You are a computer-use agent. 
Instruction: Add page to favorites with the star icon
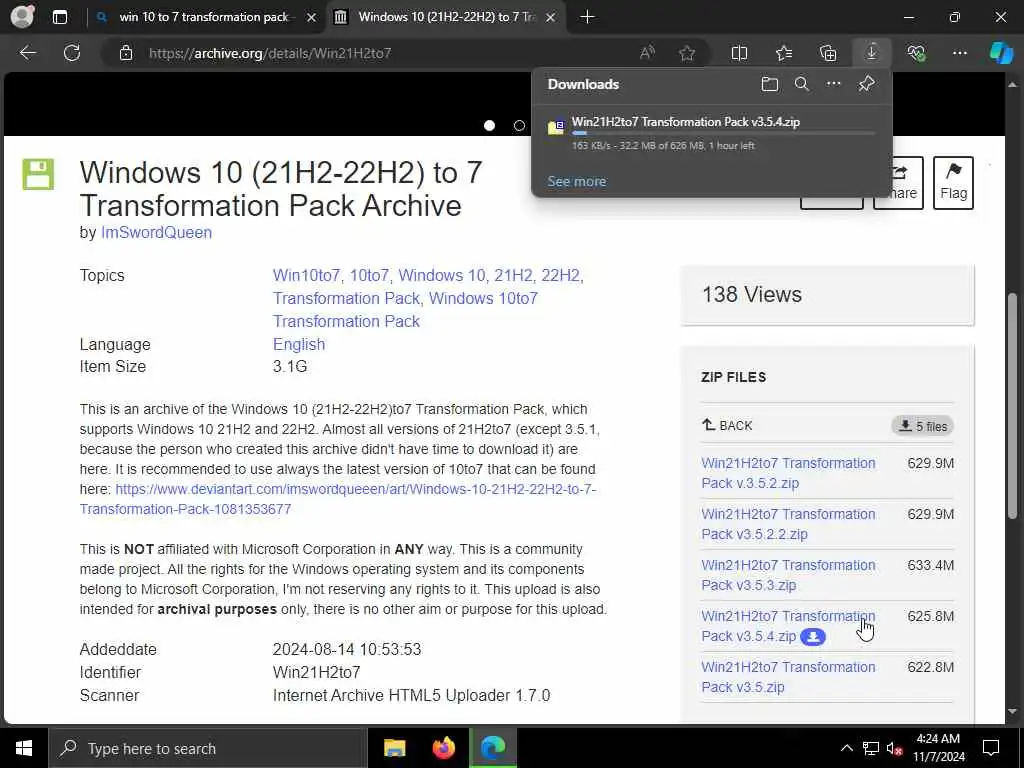point(687,53)
